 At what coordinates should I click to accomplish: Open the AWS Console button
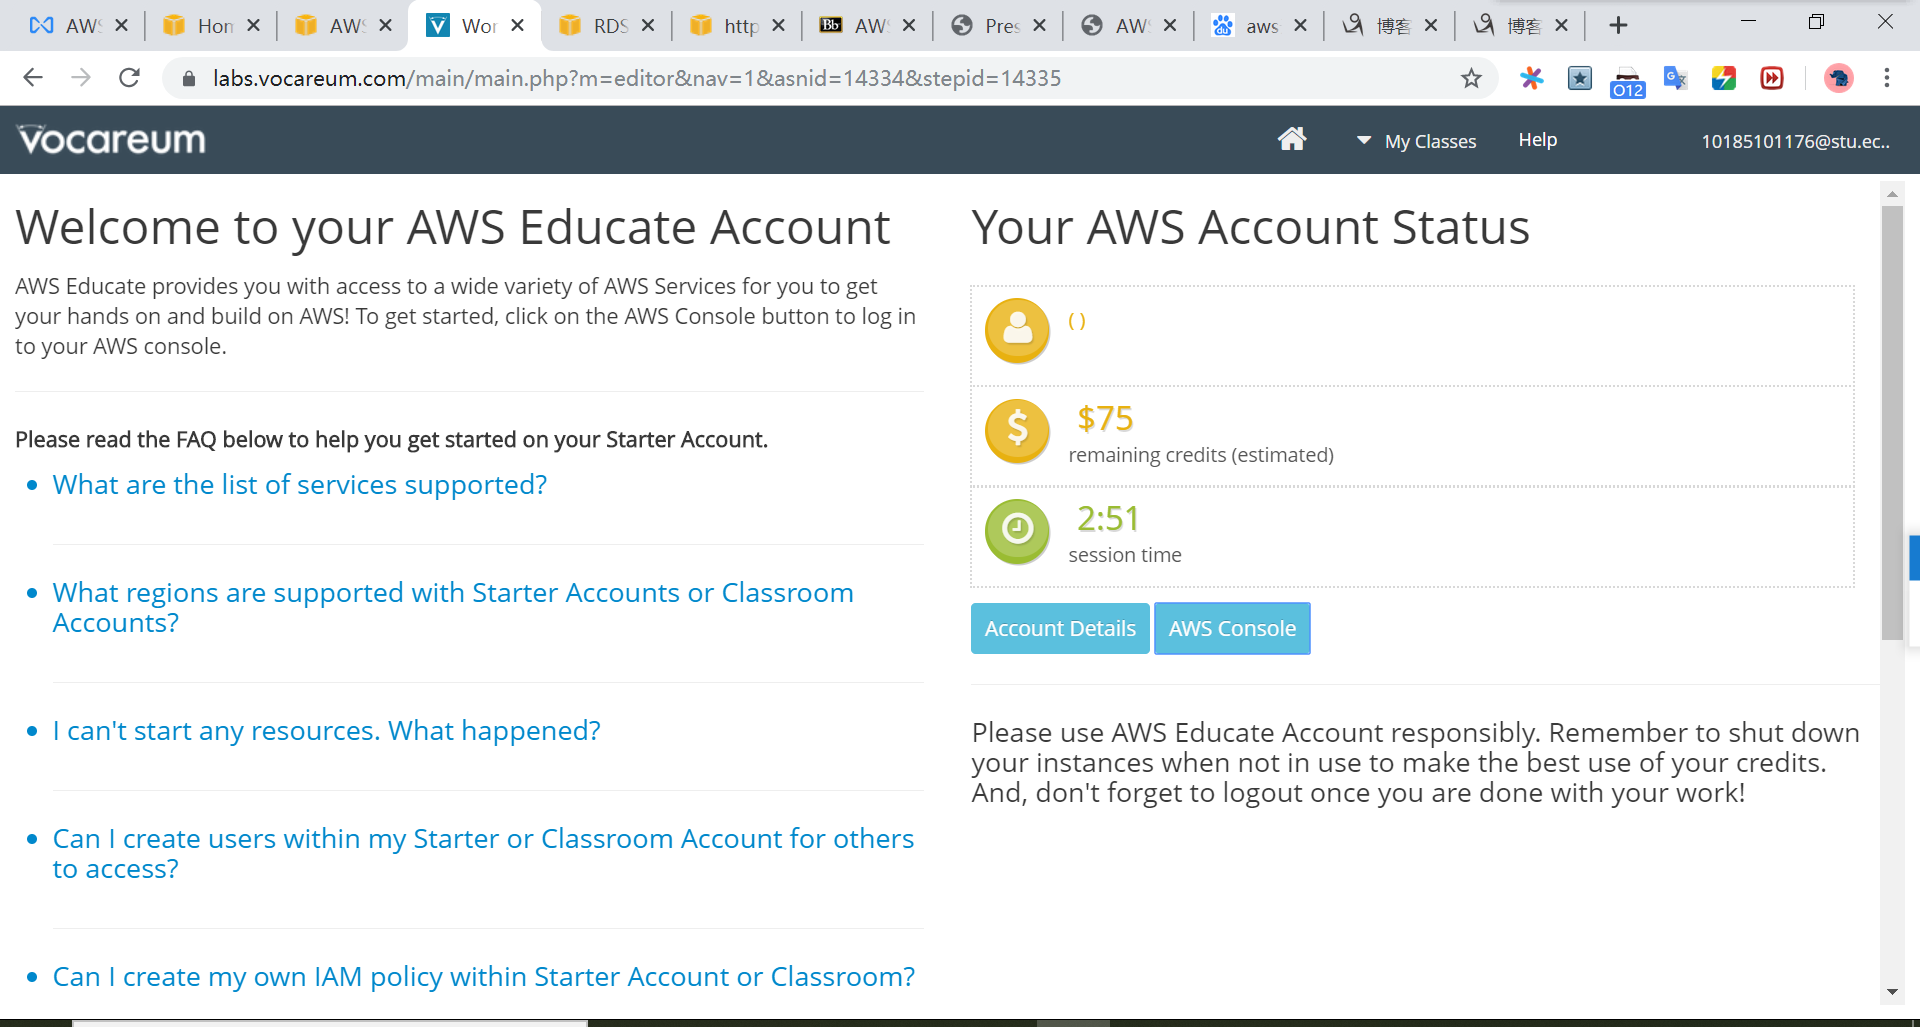1232,628
